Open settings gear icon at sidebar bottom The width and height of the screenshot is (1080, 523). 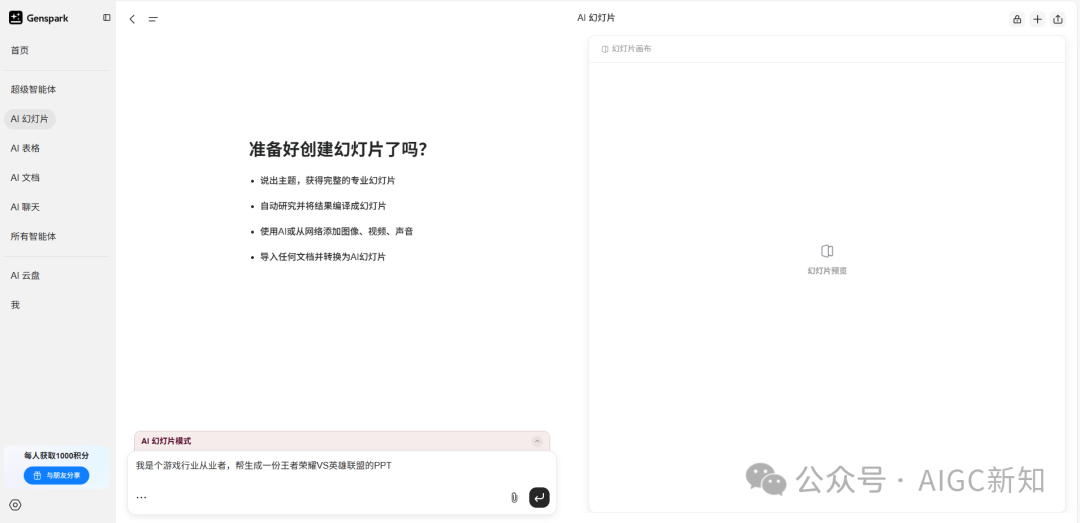click(15, 505)
